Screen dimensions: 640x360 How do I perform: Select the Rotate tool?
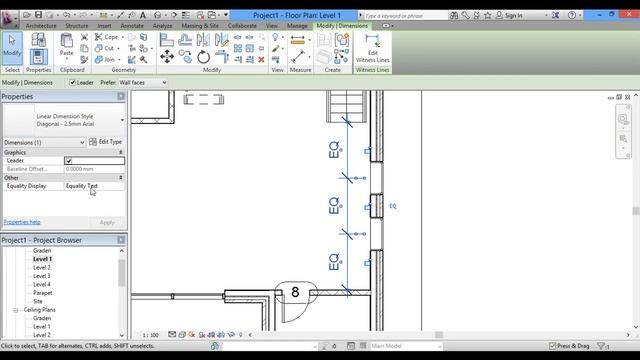pyautogui.click(x=203, y=57)
